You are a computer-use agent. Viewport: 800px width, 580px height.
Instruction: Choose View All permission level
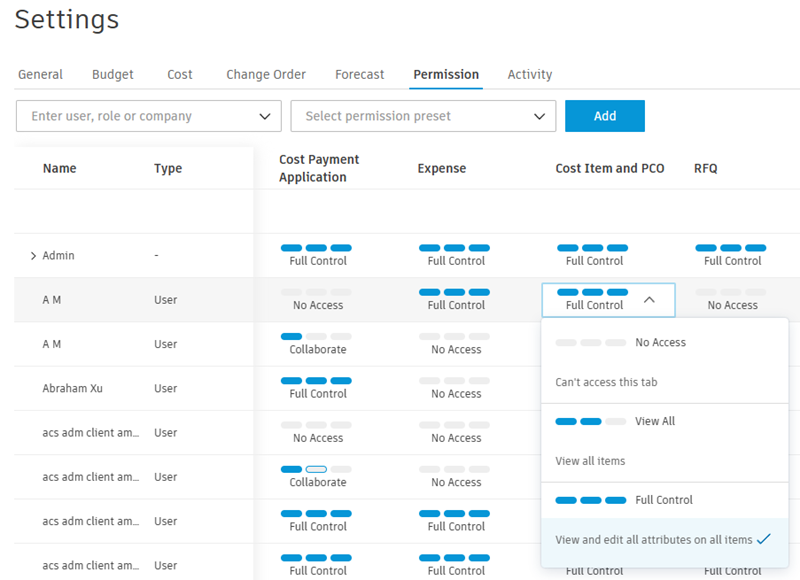(x=654, y=421)
